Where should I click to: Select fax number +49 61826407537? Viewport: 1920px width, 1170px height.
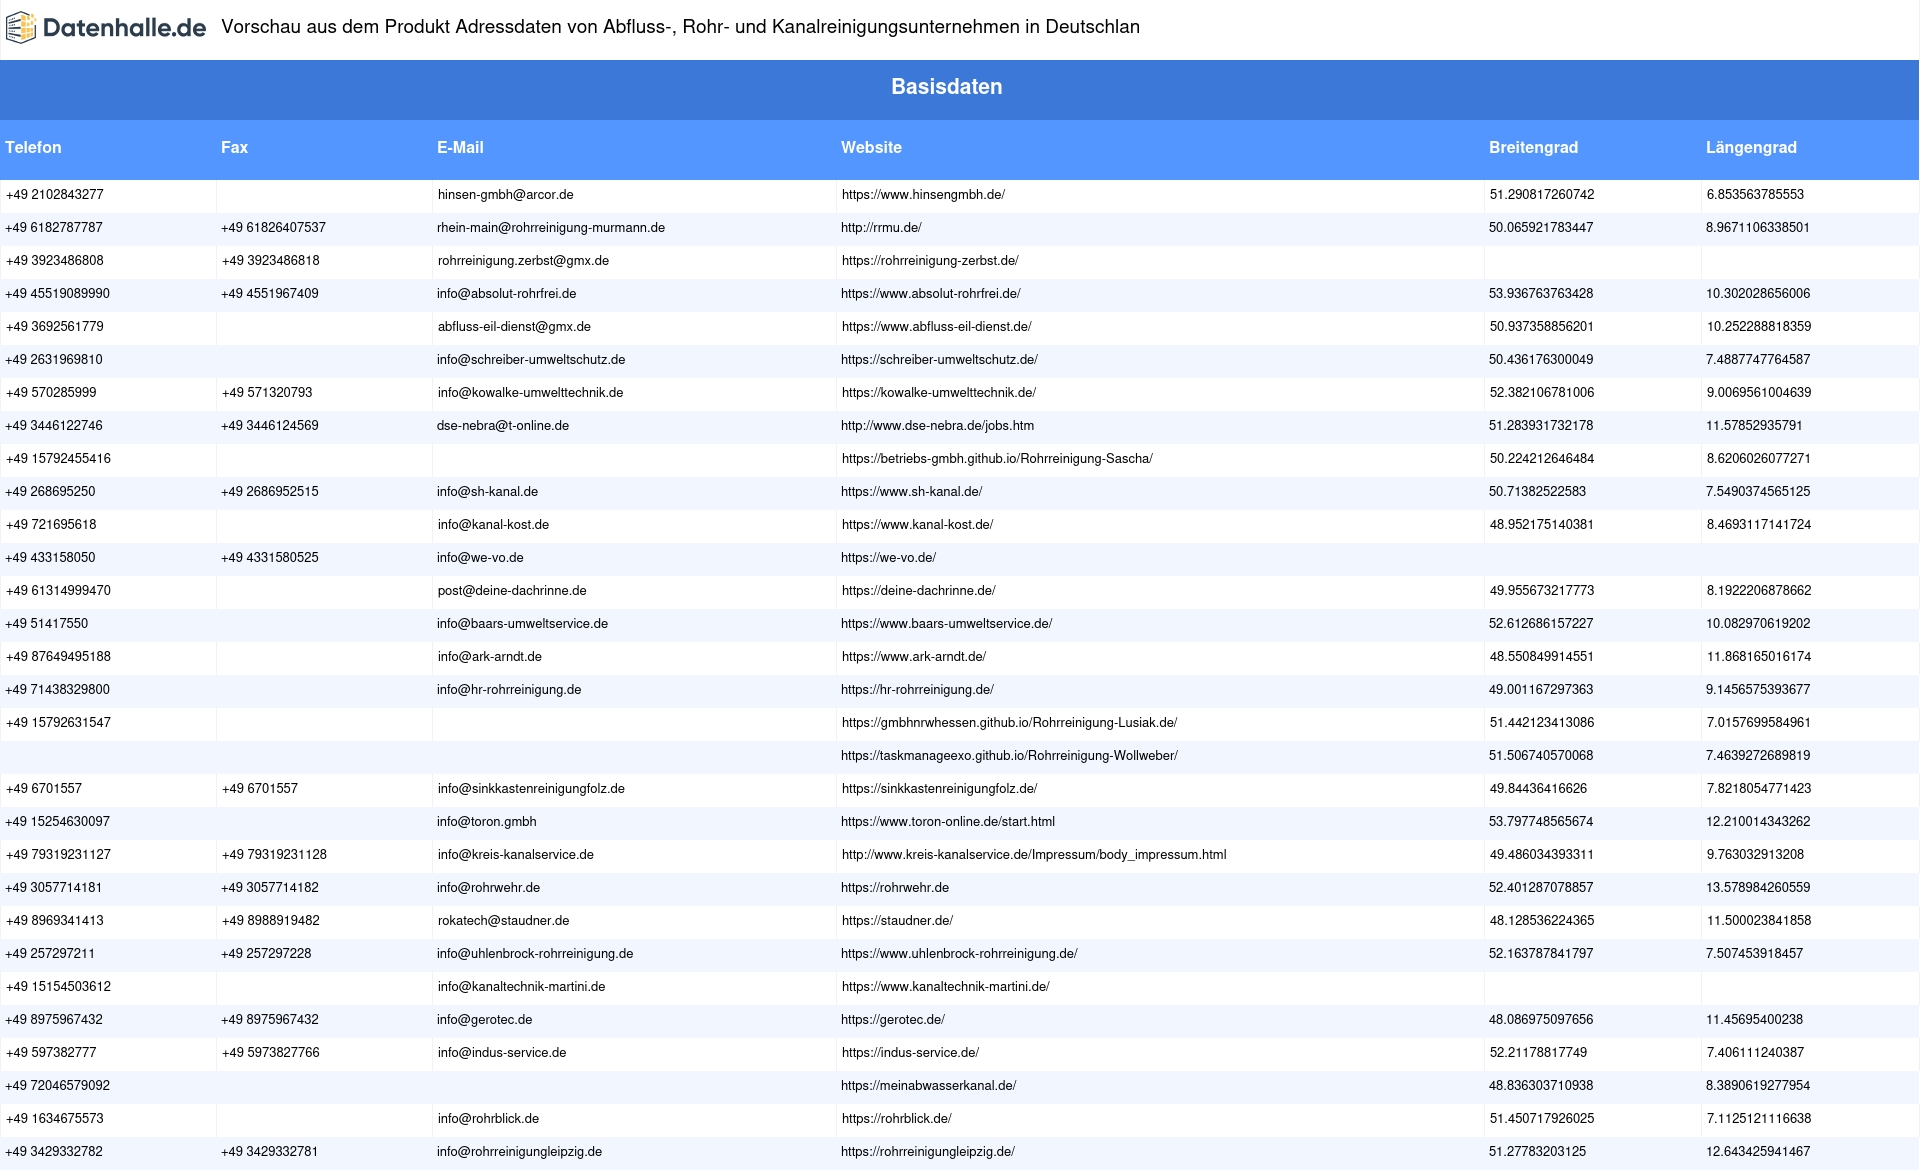click(x=273, y=228)
